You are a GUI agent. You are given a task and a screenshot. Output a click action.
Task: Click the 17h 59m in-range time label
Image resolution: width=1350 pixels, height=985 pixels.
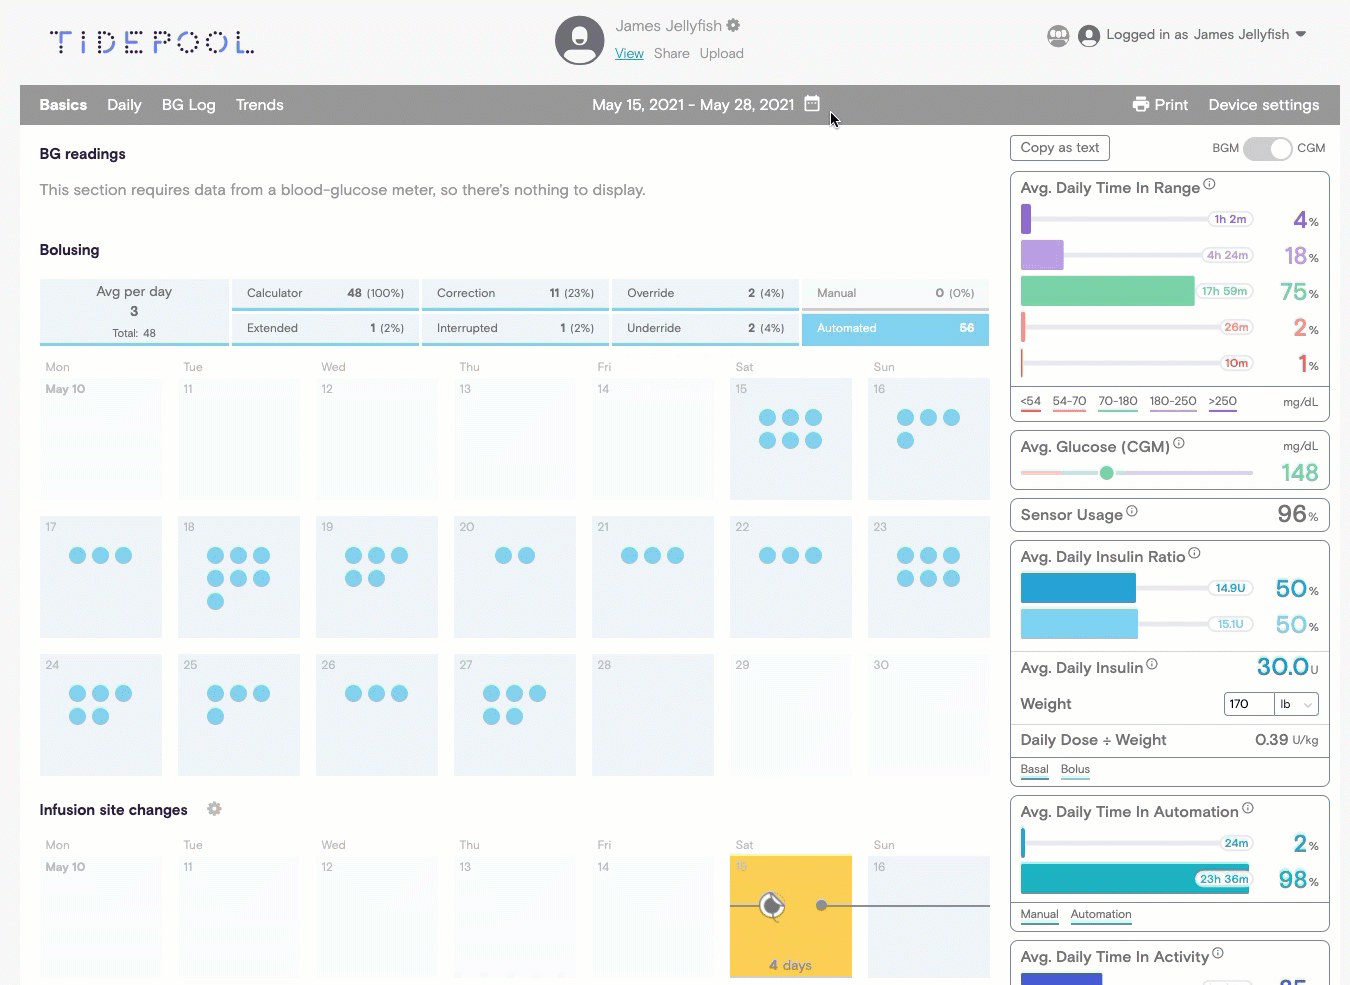tap(1224, 291)
